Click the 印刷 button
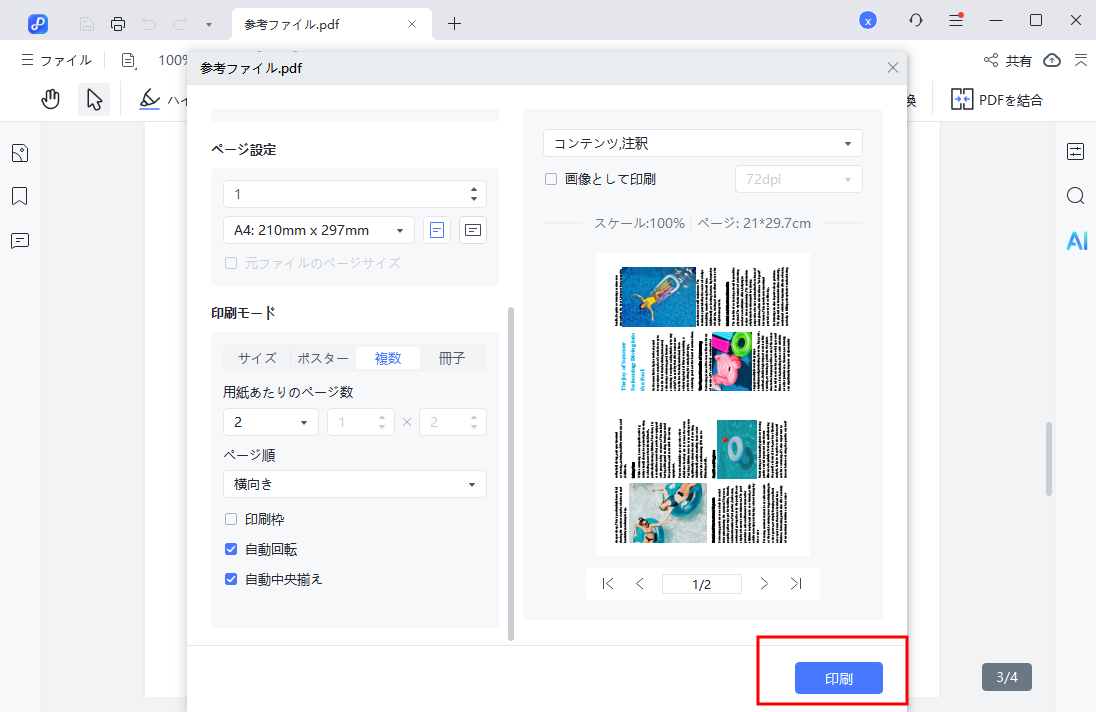 click(838, 677)
